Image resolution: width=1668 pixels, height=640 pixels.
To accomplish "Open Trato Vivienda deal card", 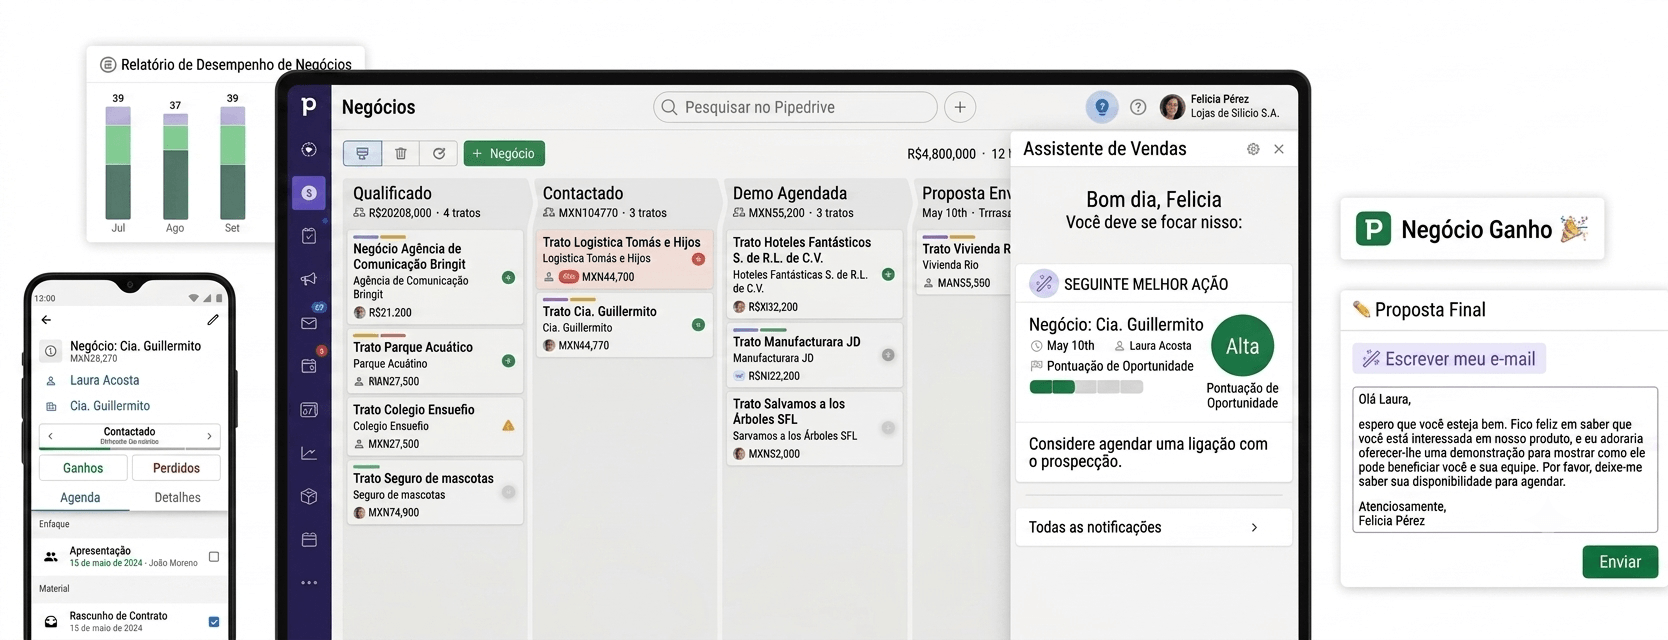I will click(963, 262).
